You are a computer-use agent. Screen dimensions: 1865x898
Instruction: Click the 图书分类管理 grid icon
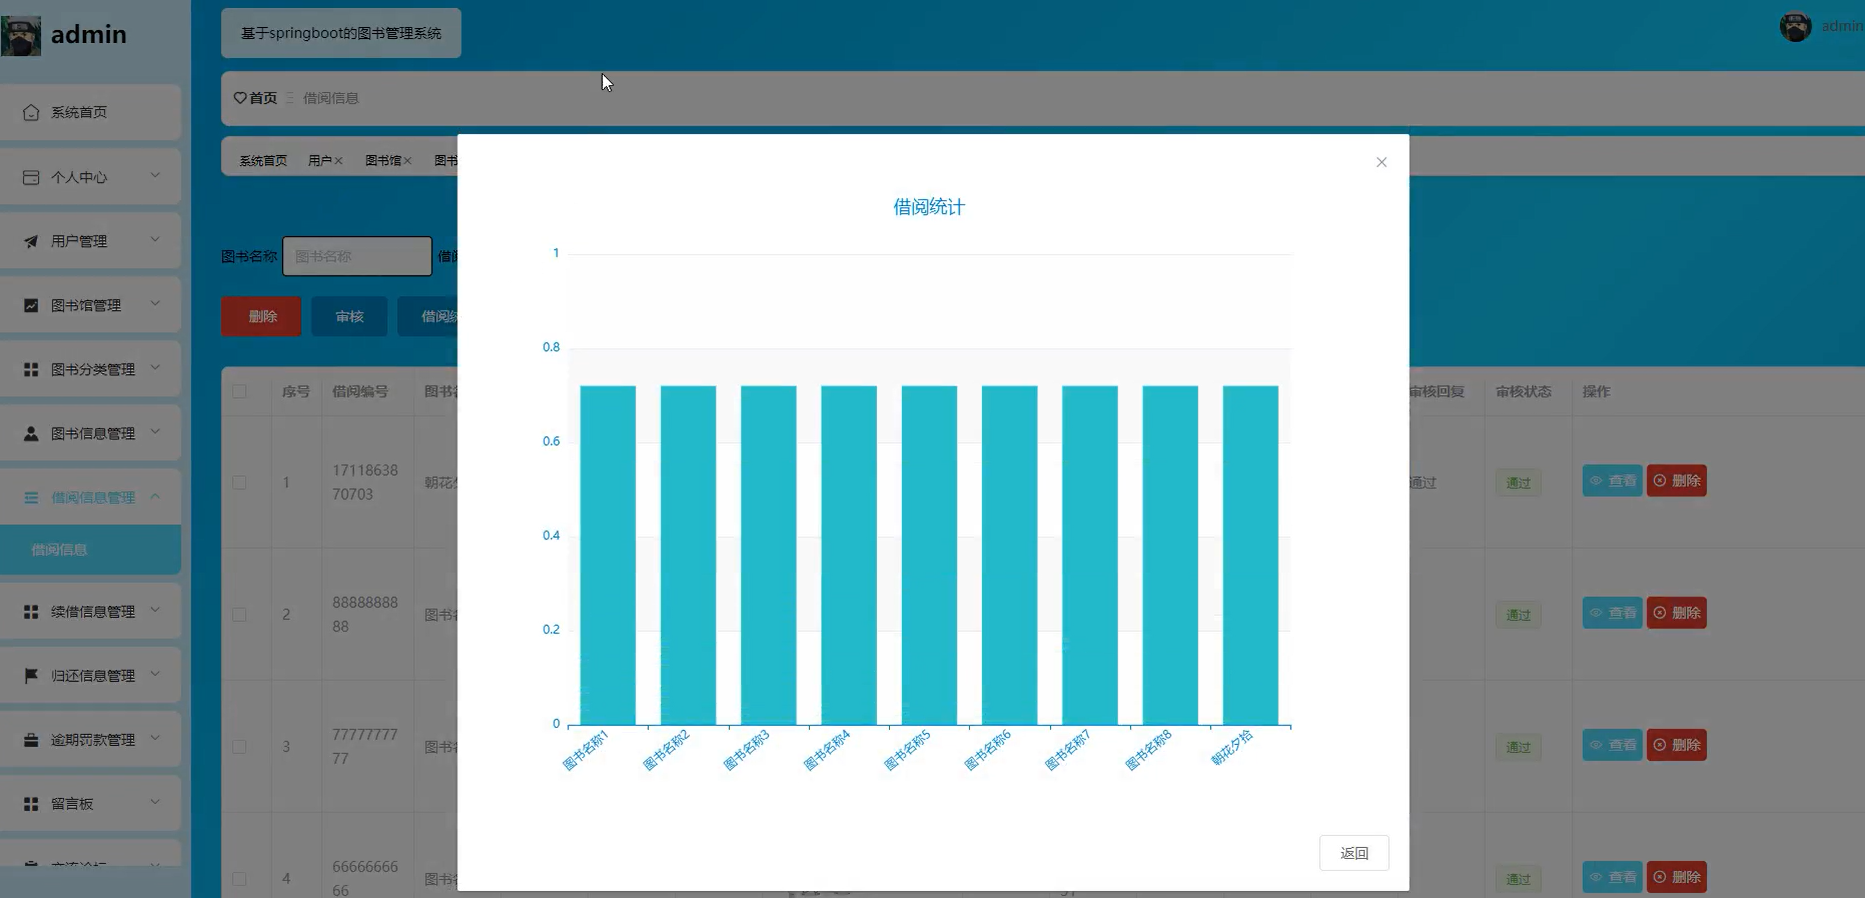coord(31,369)
